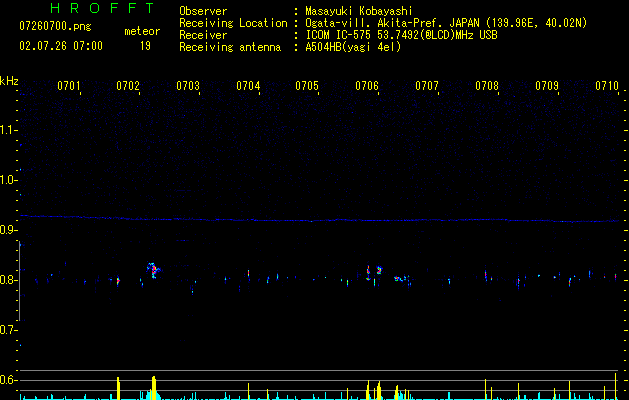Click the meteor count 19

[145, 46]
